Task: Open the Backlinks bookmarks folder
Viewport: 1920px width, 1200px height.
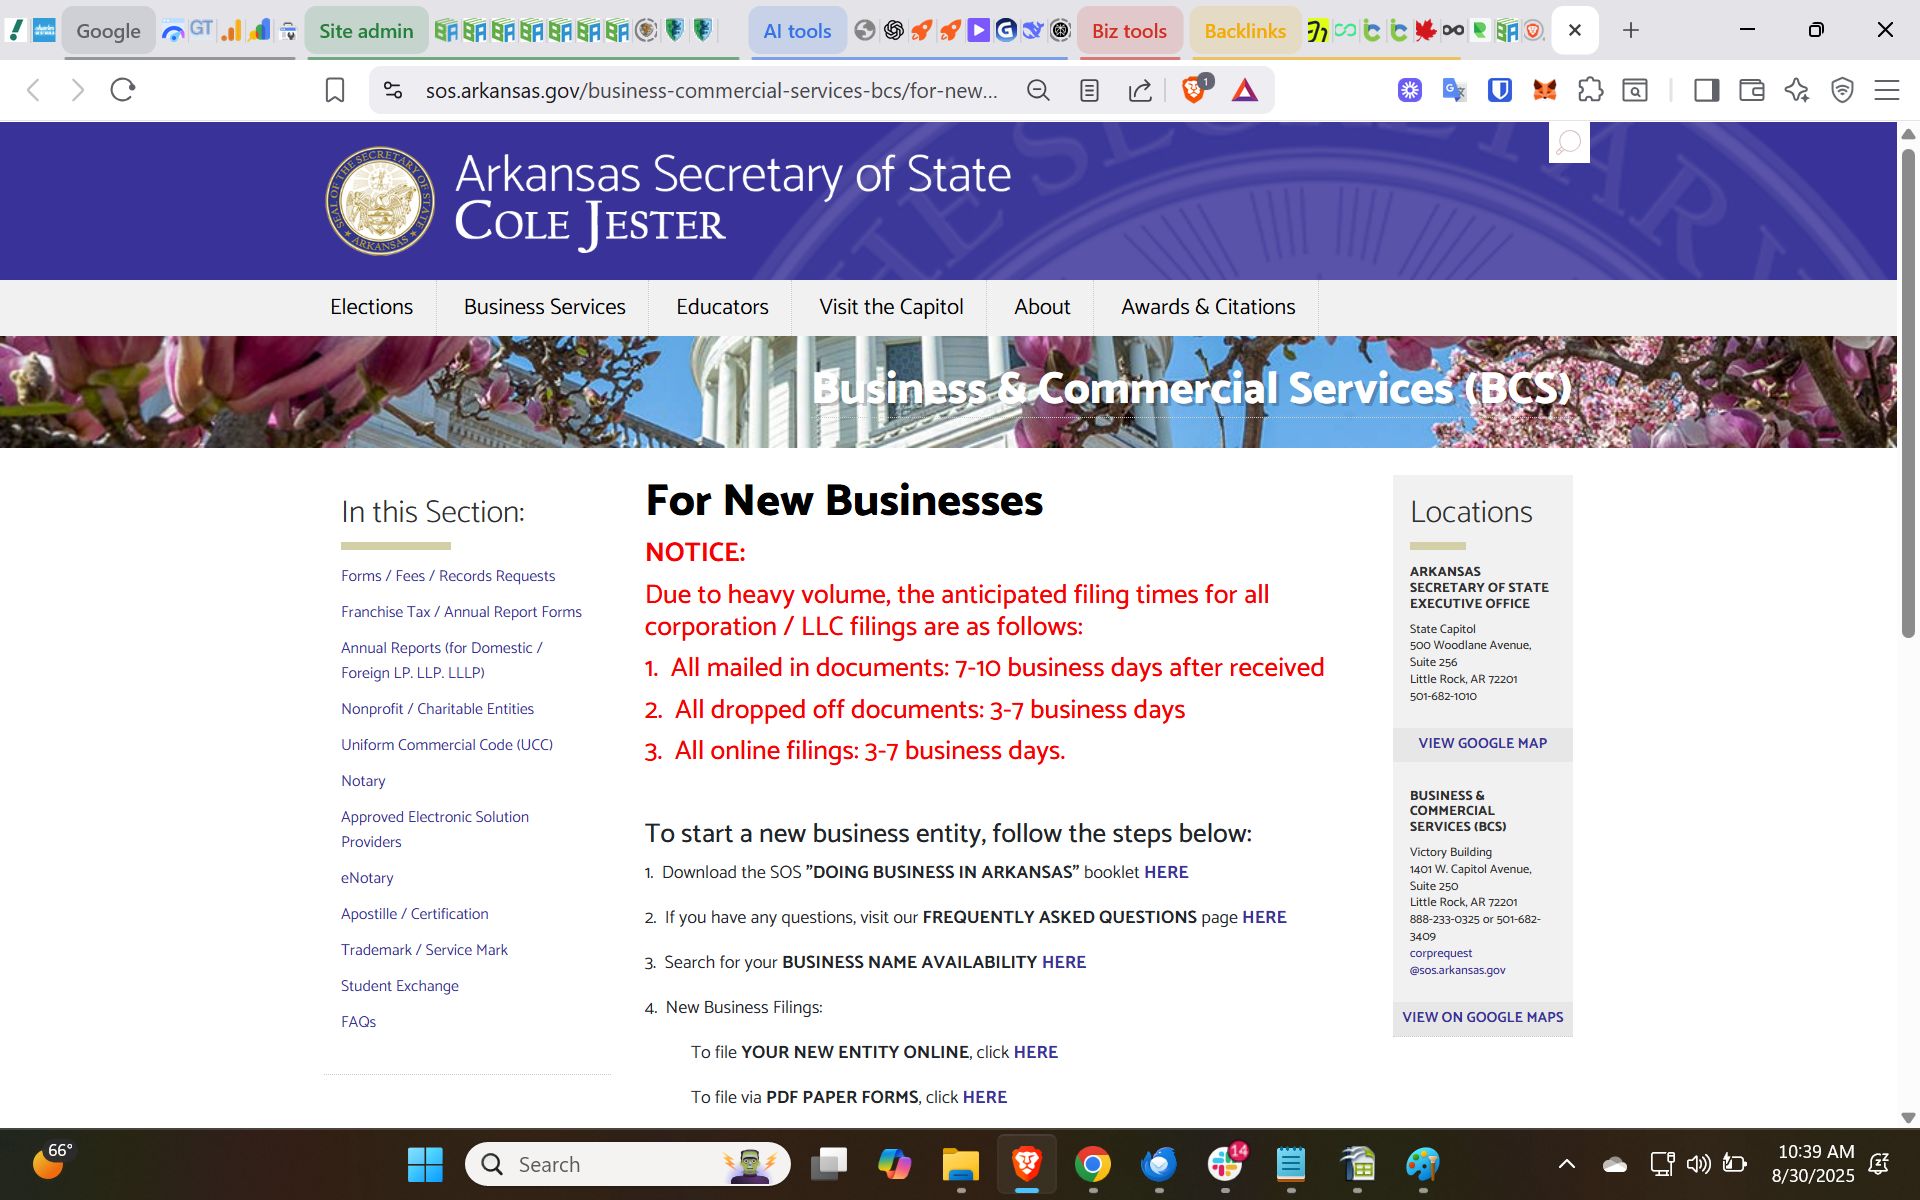Action: point(1245,30)
